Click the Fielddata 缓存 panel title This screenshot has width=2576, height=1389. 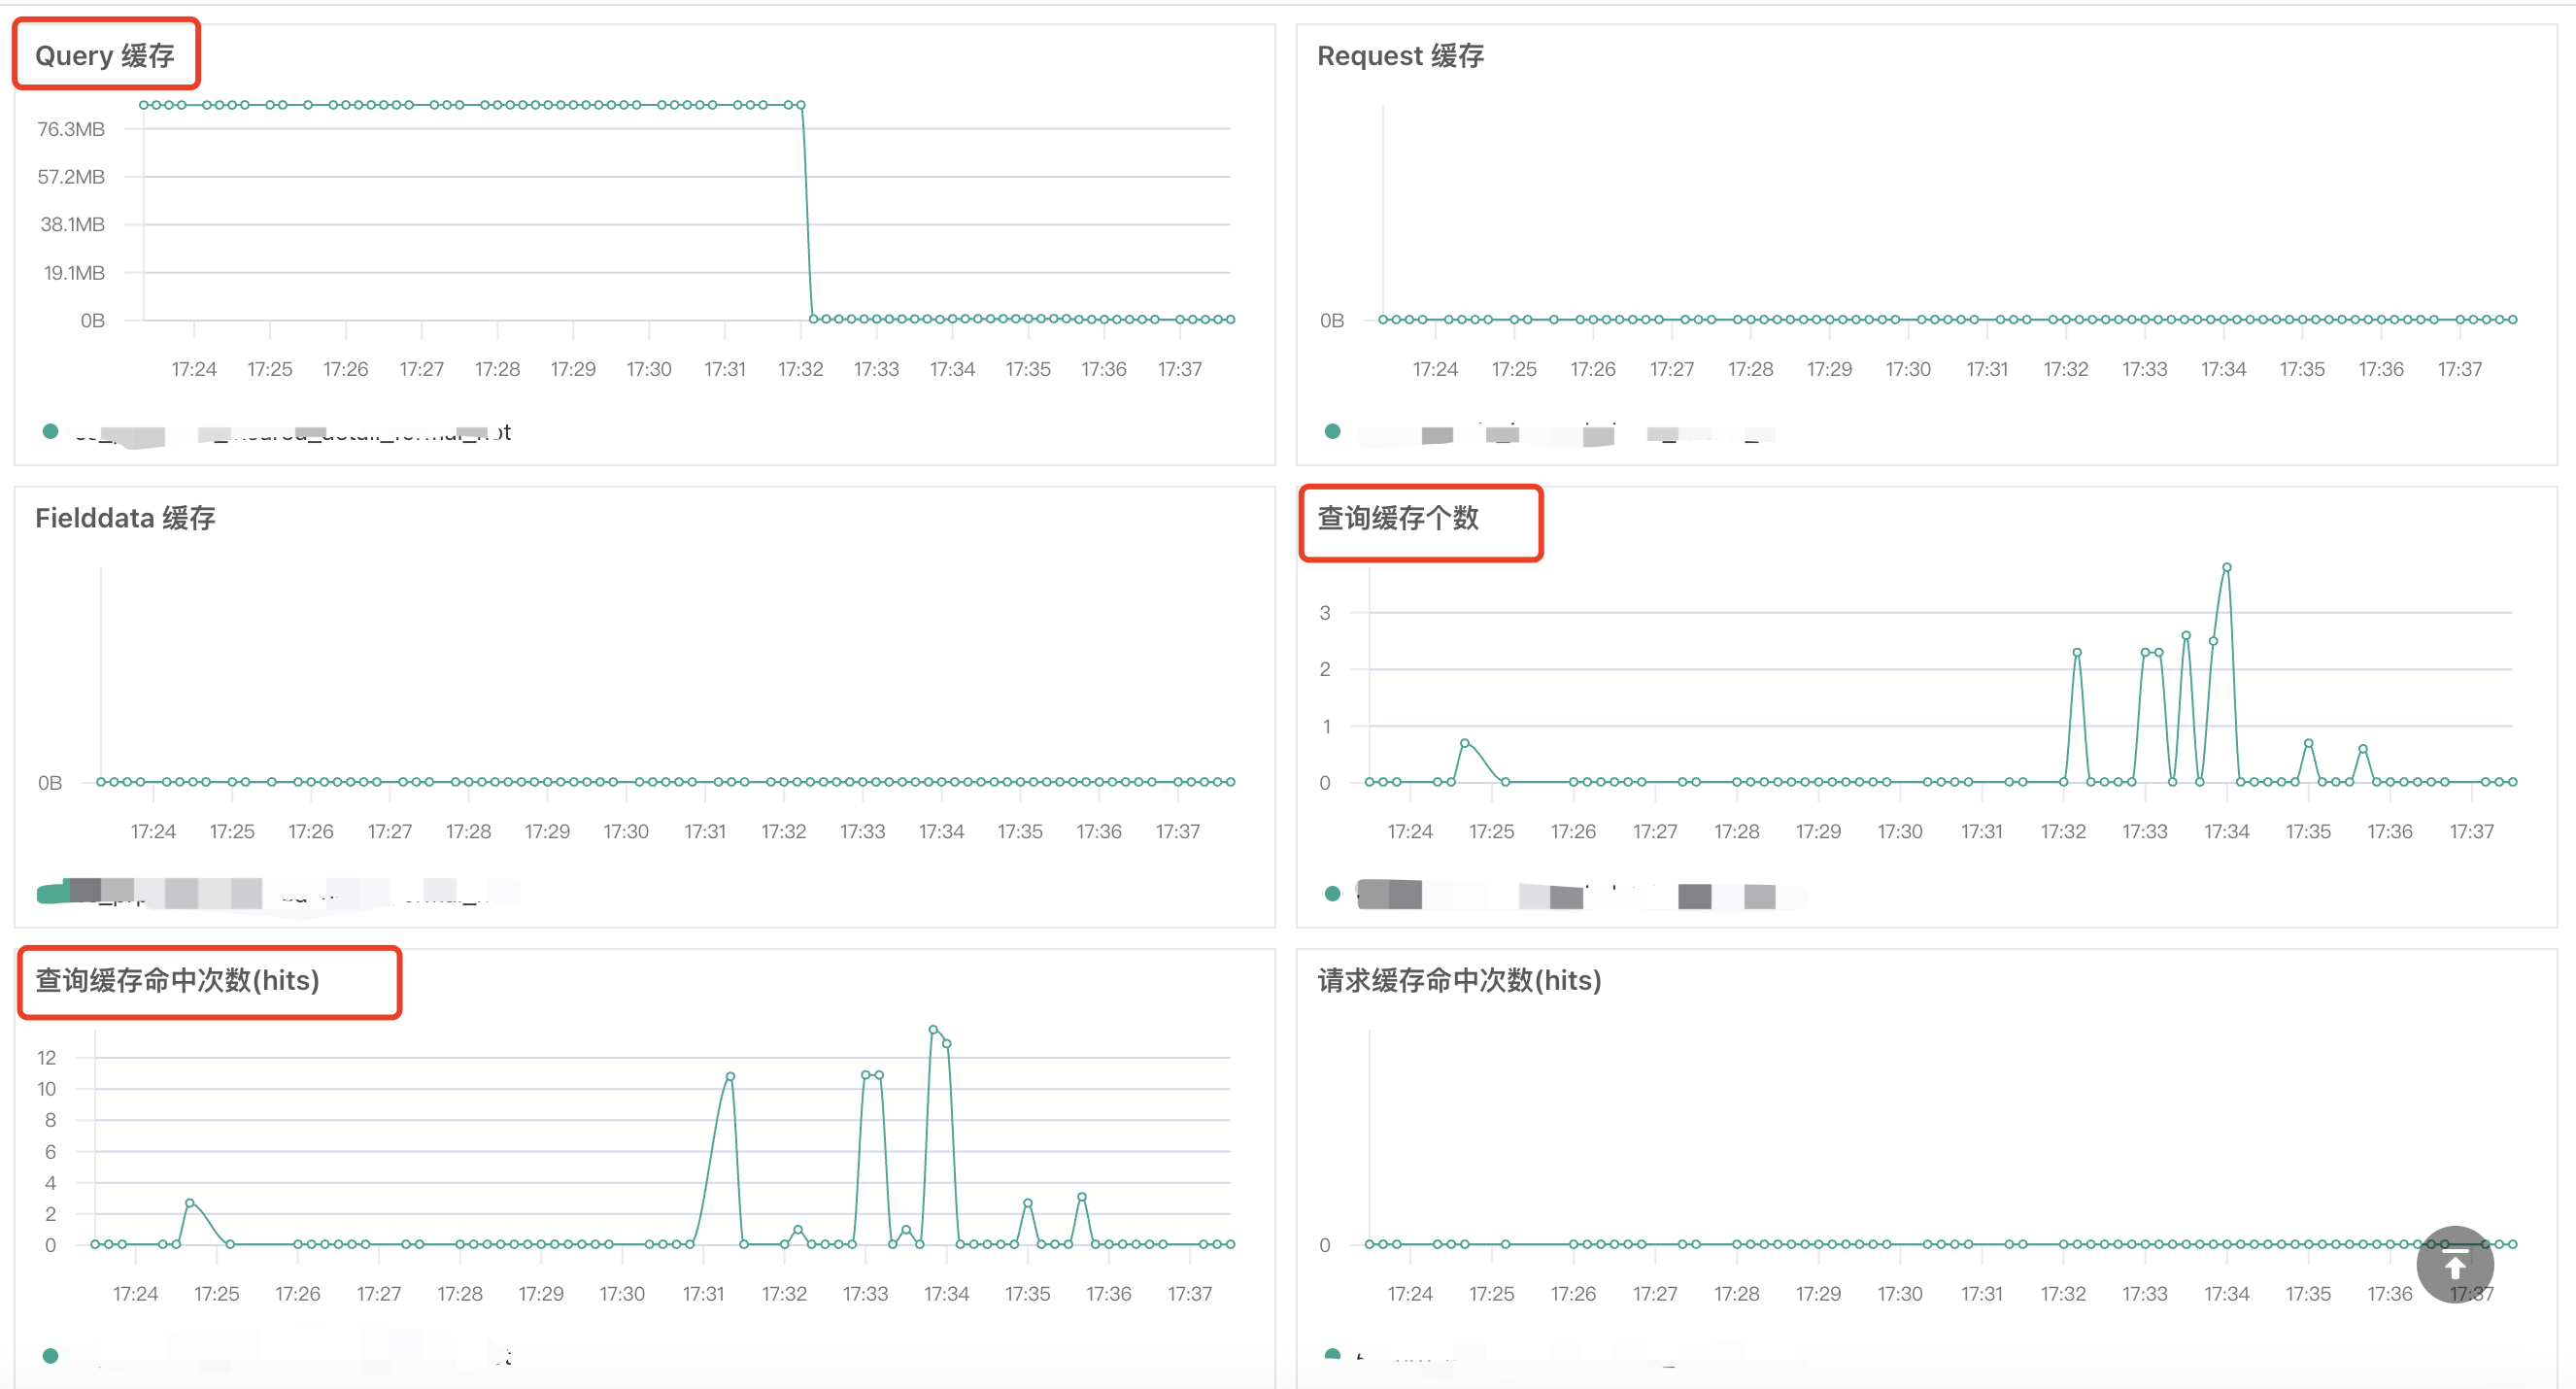(125, 518)
